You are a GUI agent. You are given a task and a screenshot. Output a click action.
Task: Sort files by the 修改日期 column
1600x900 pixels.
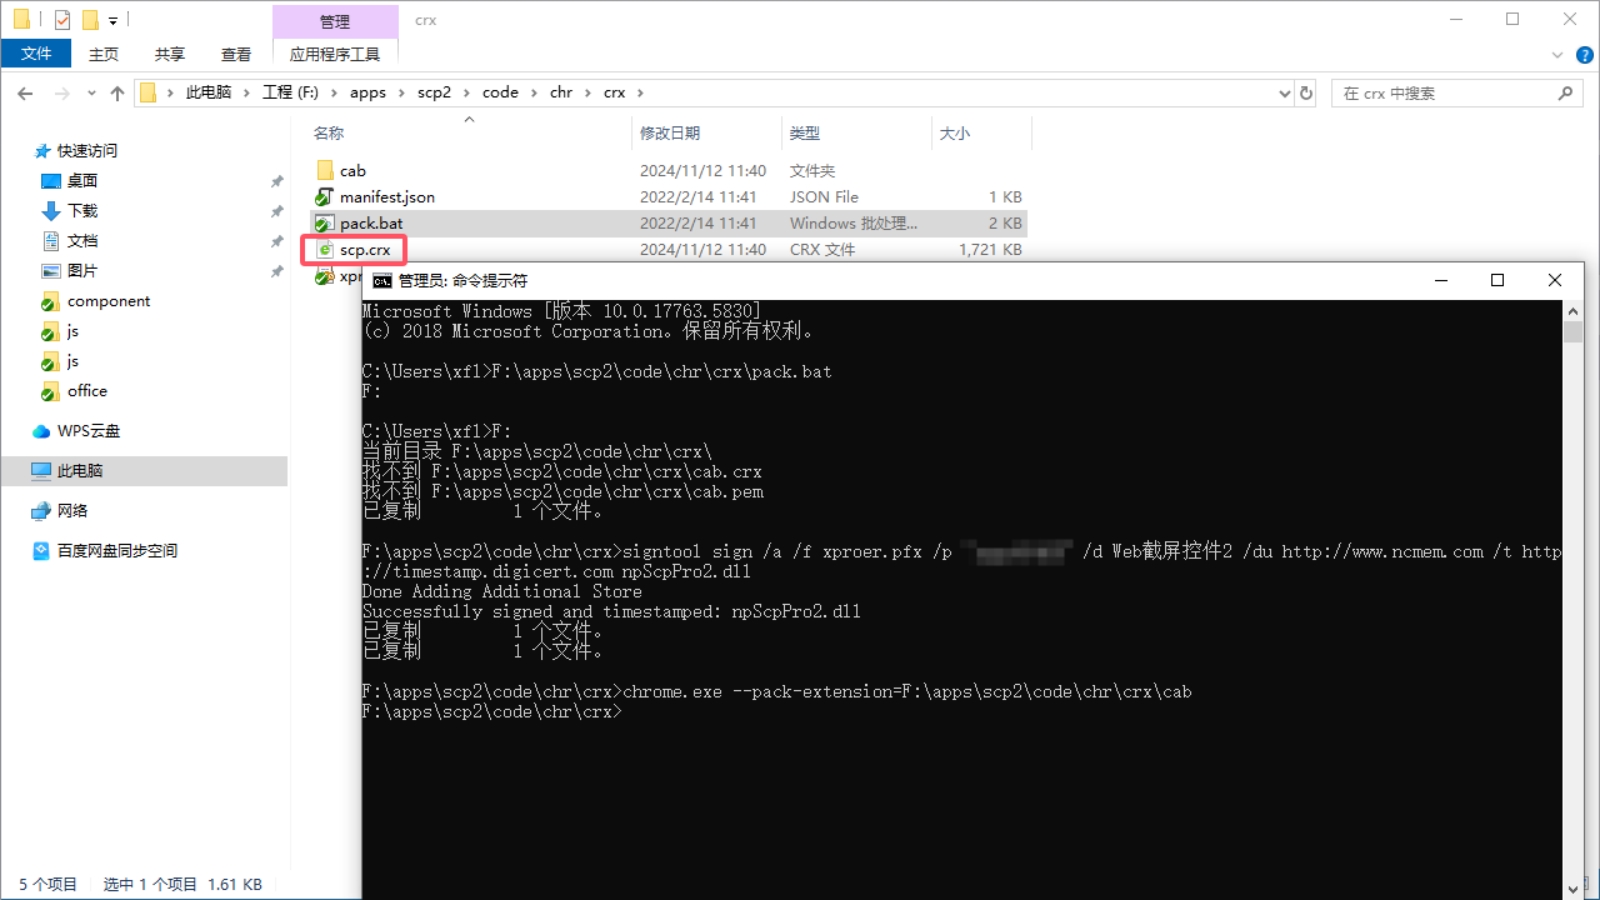[670, 133]
